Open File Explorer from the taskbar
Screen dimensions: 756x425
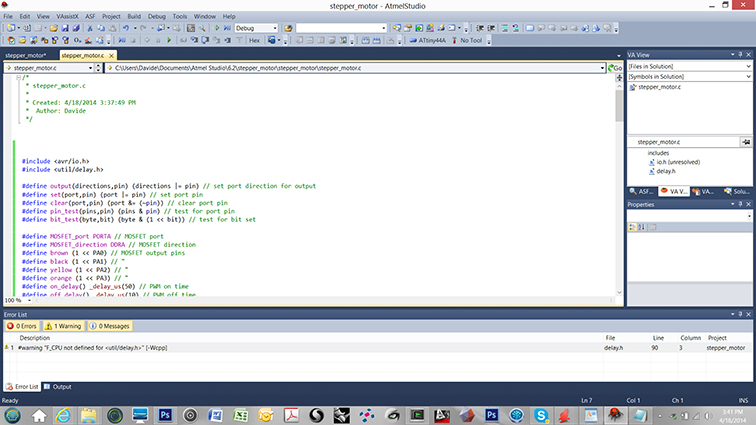[89, 415]
